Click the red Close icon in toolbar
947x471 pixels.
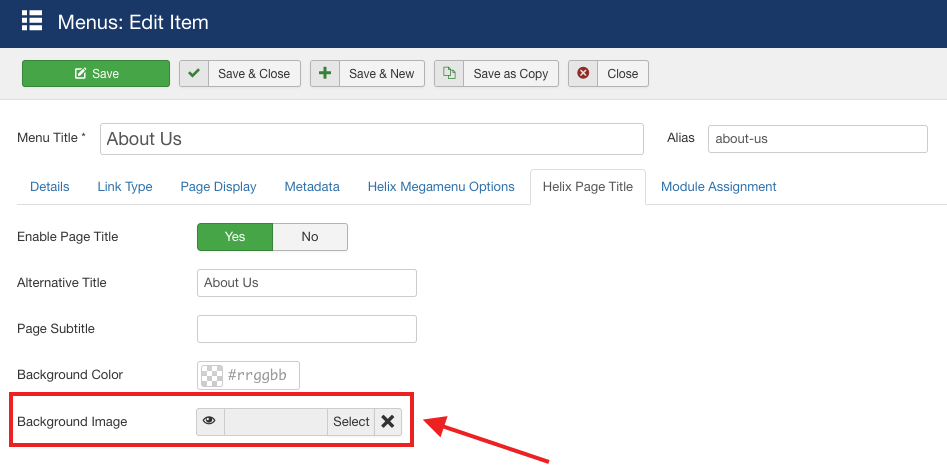point(583,74)
